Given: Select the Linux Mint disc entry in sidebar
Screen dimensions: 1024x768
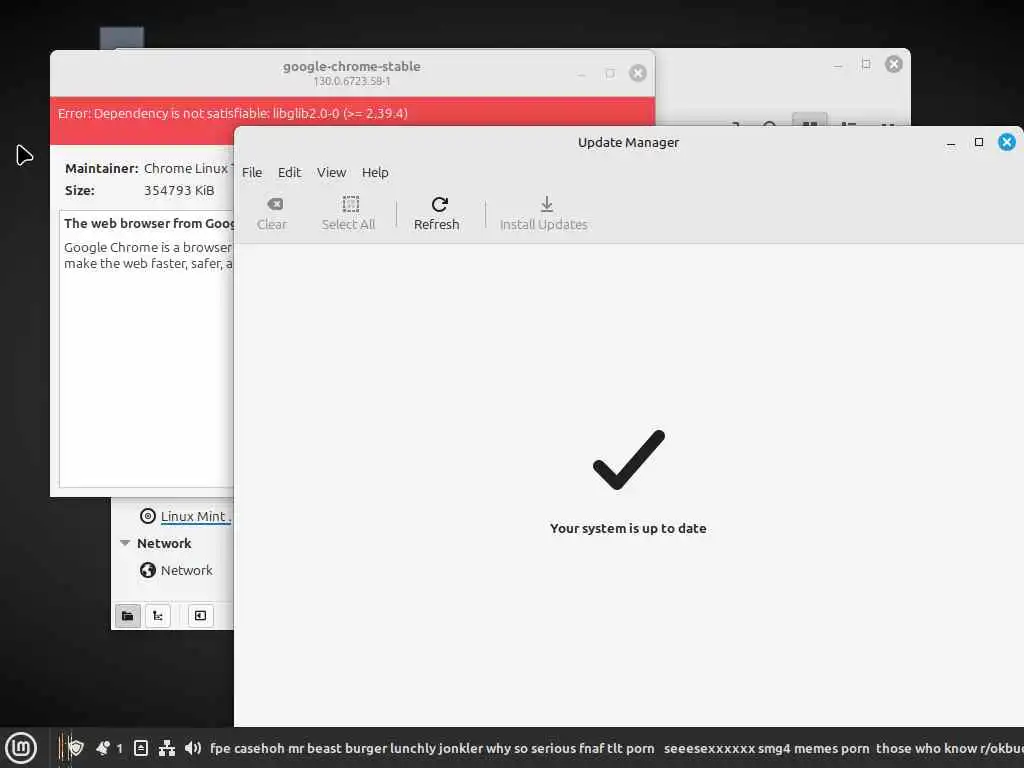Looking at the screenshot, I should pos(184,517).
